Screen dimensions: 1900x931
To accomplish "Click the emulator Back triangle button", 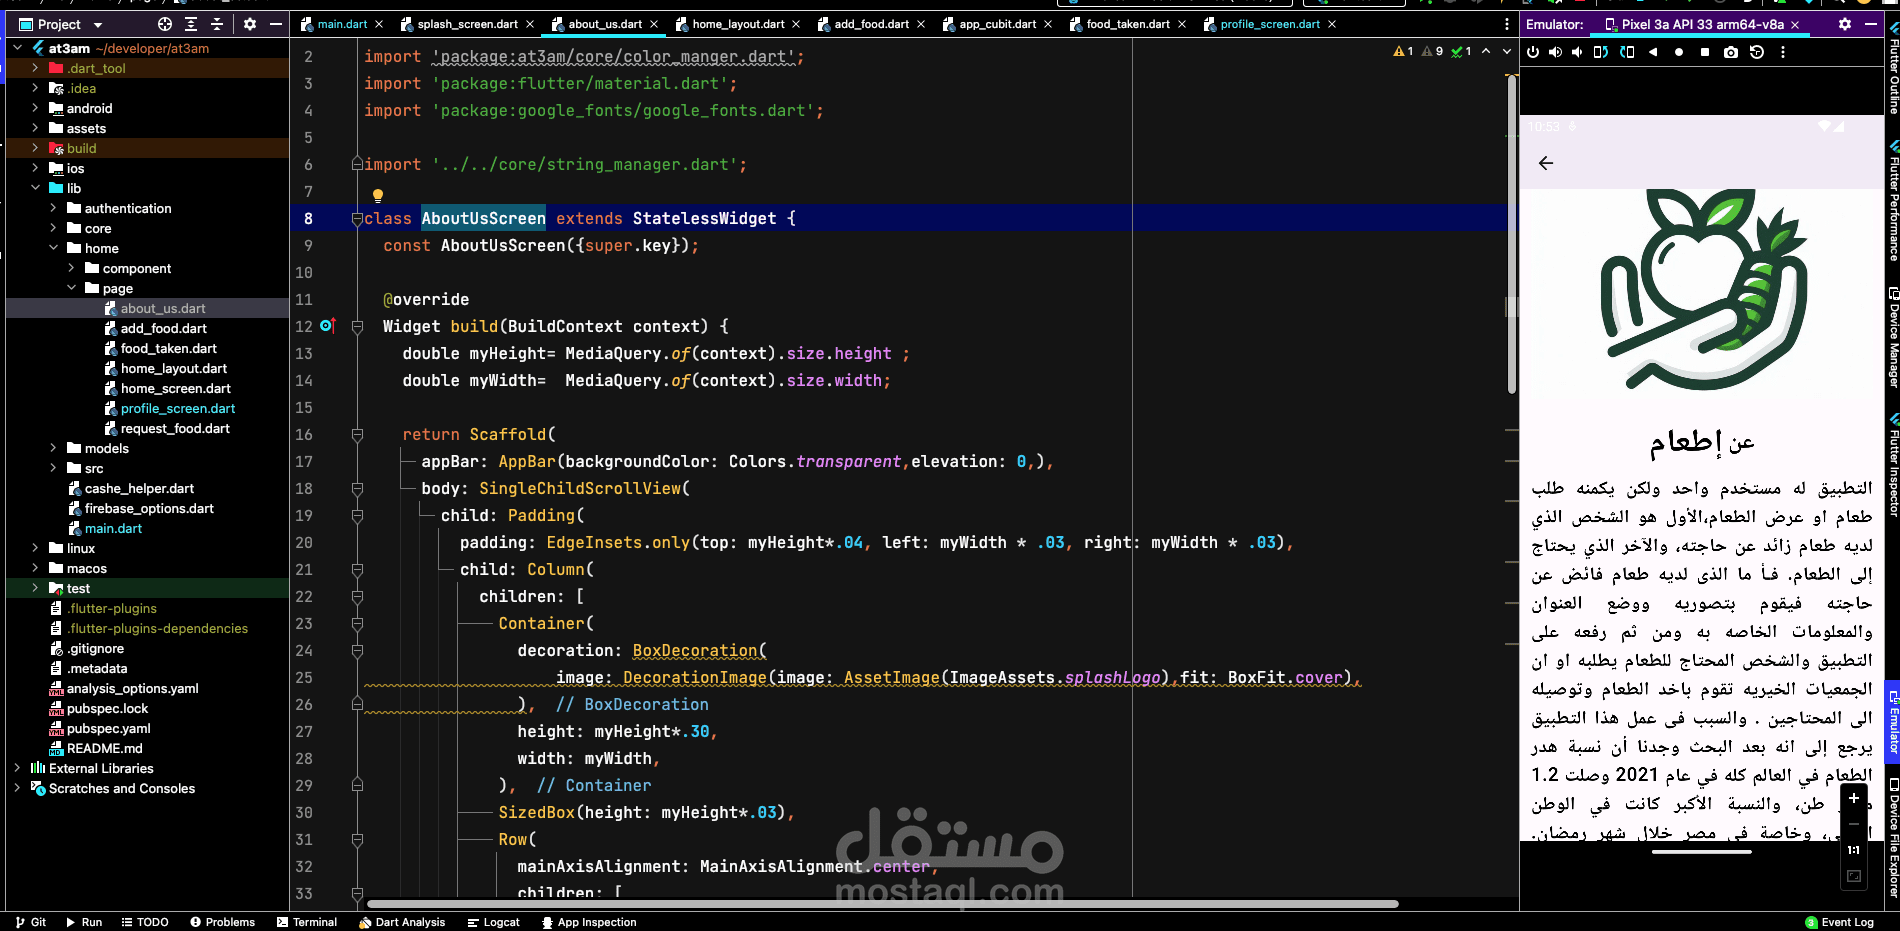I will tap(1653, 52).
